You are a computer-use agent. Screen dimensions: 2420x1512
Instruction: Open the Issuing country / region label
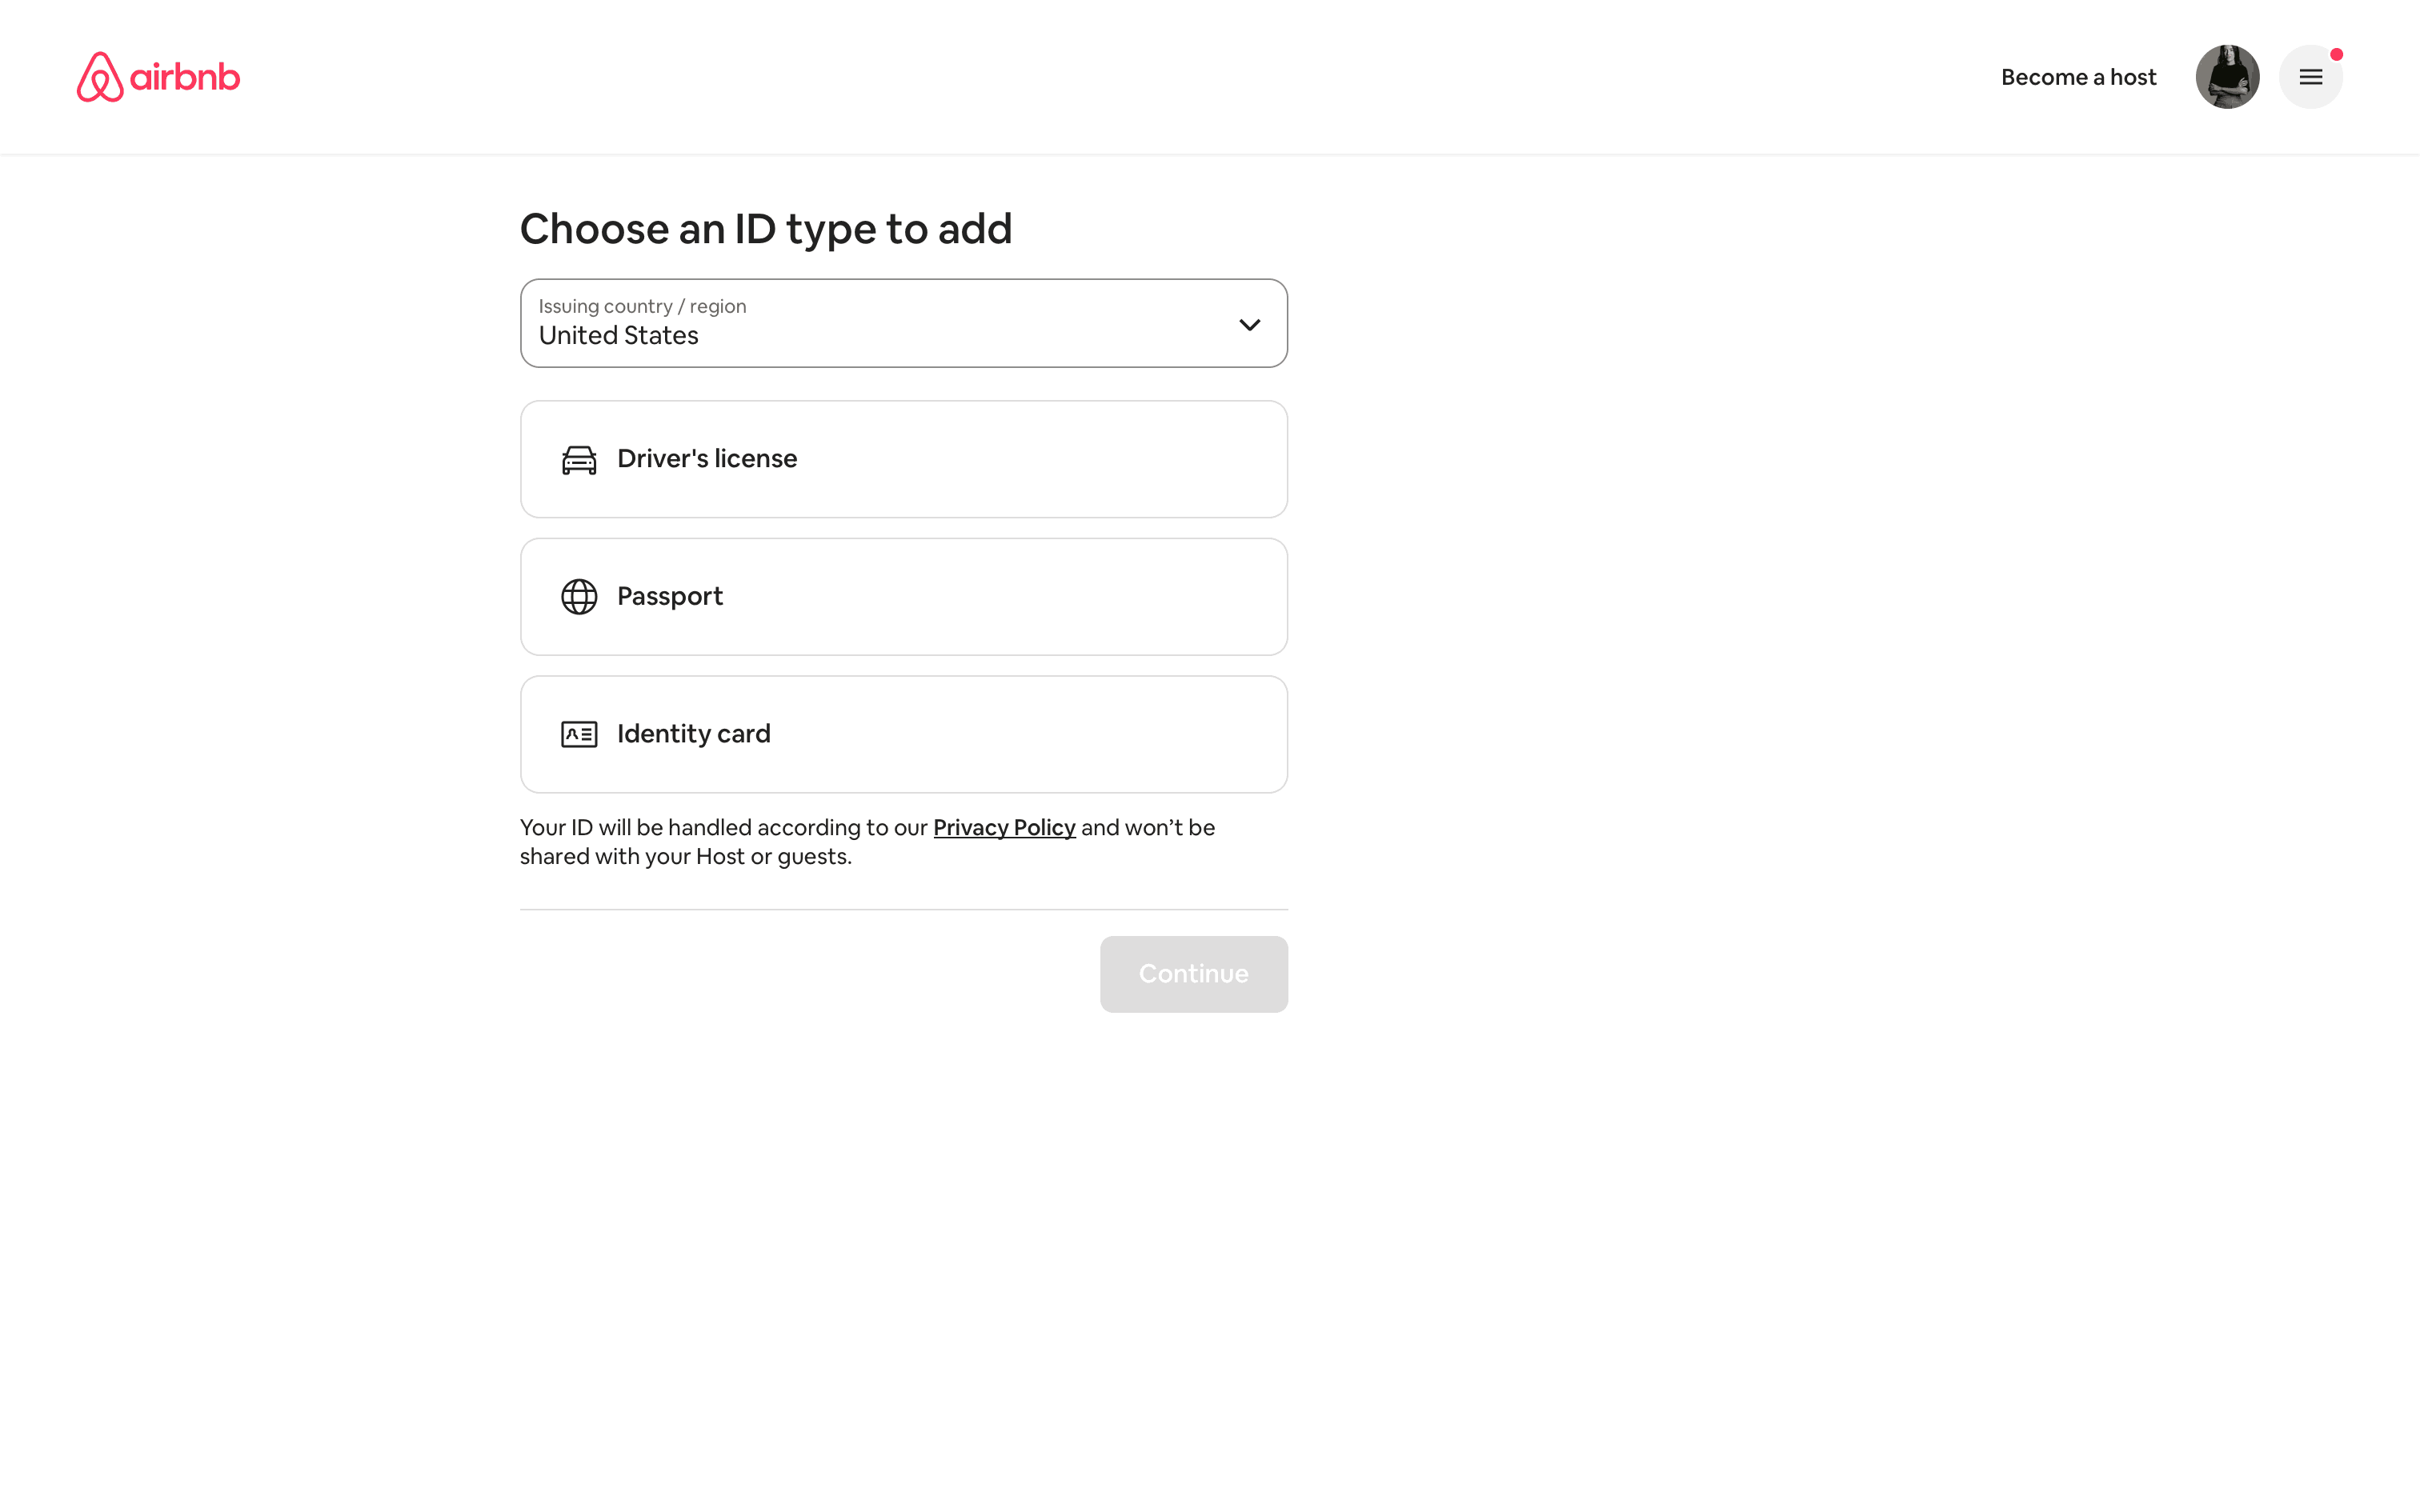(x=642, y=306)
